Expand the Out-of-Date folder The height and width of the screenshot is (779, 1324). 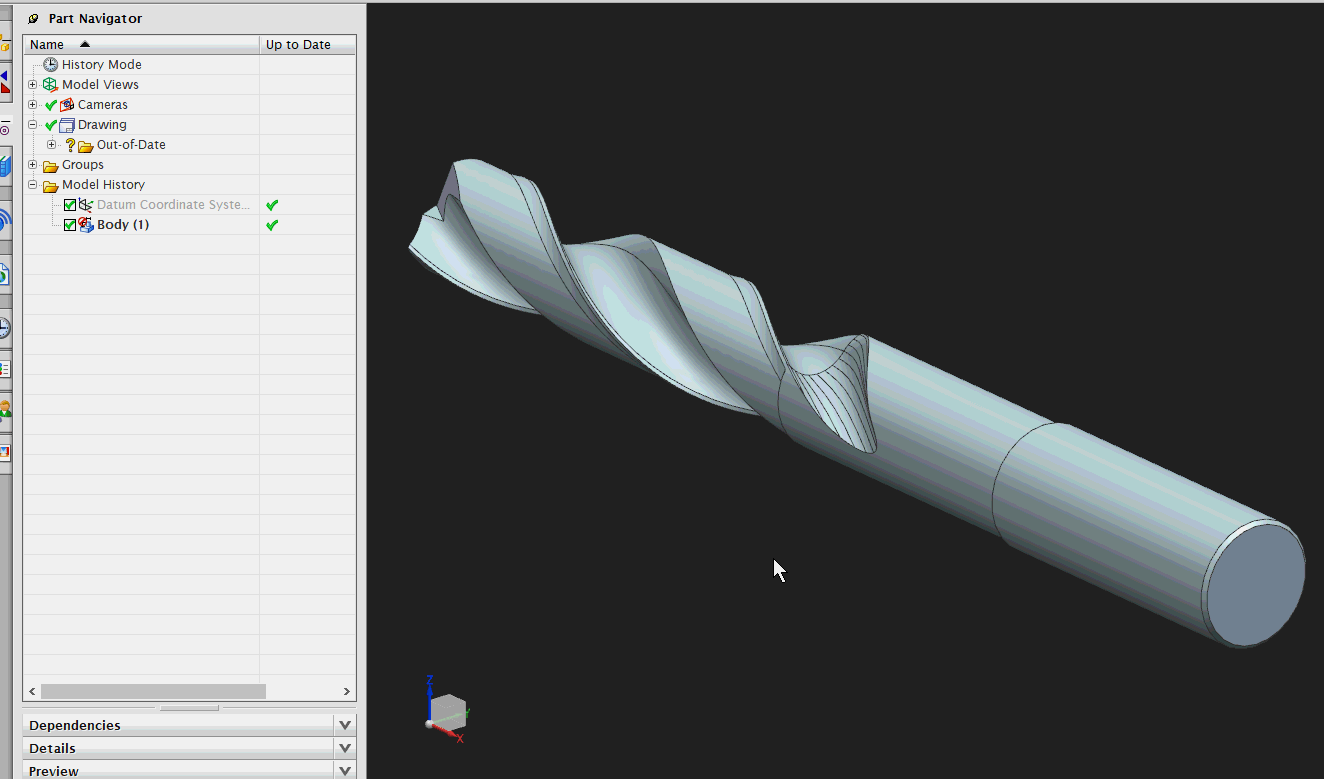coord(51,145)
